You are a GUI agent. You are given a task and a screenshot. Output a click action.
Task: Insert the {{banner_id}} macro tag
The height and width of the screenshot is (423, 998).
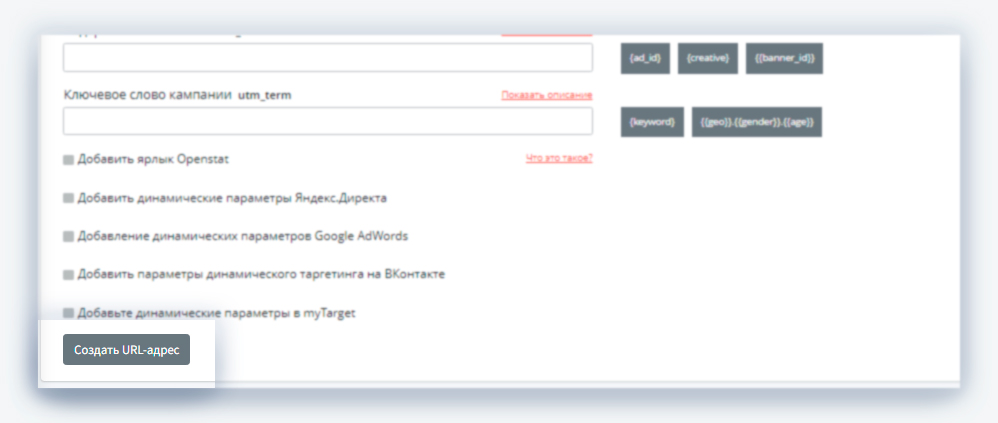tap(784, 58)
